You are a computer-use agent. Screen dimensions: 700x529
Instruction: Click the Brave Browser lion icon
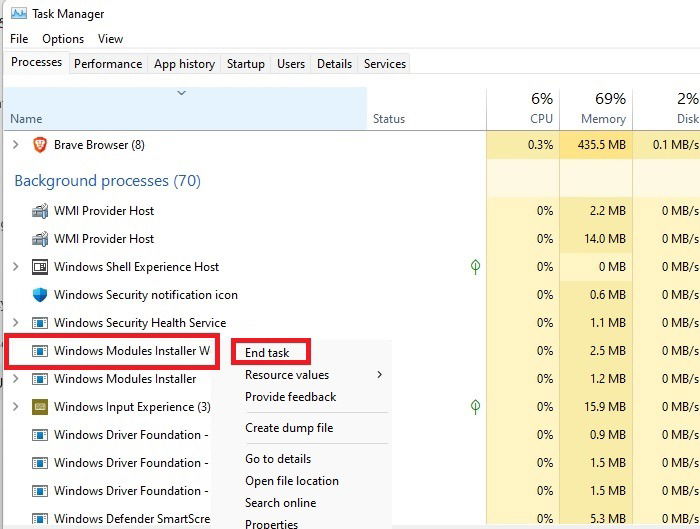coord(40,145)
